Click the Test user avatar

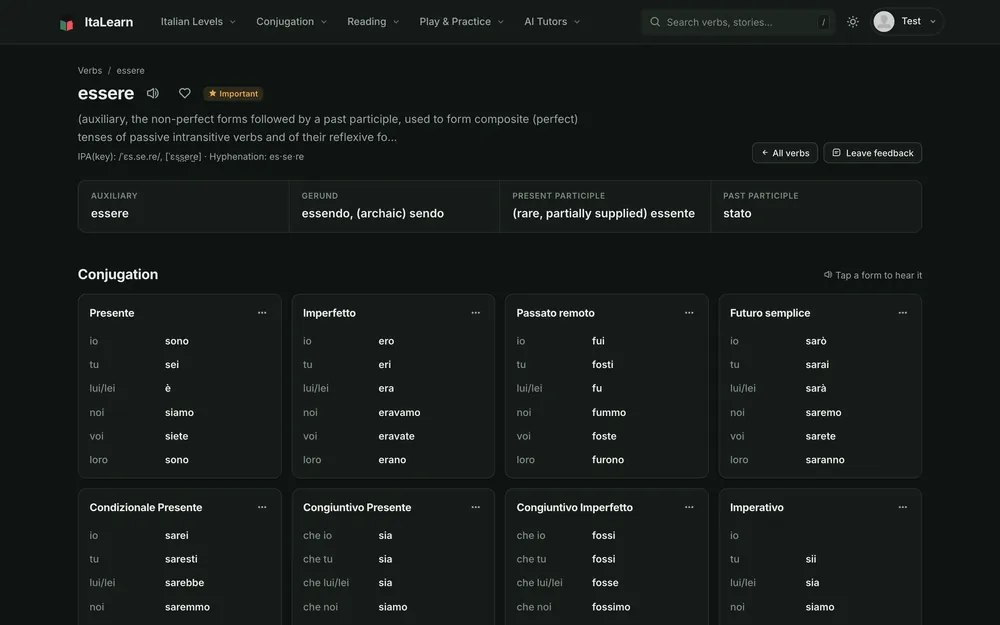point(883,21)
